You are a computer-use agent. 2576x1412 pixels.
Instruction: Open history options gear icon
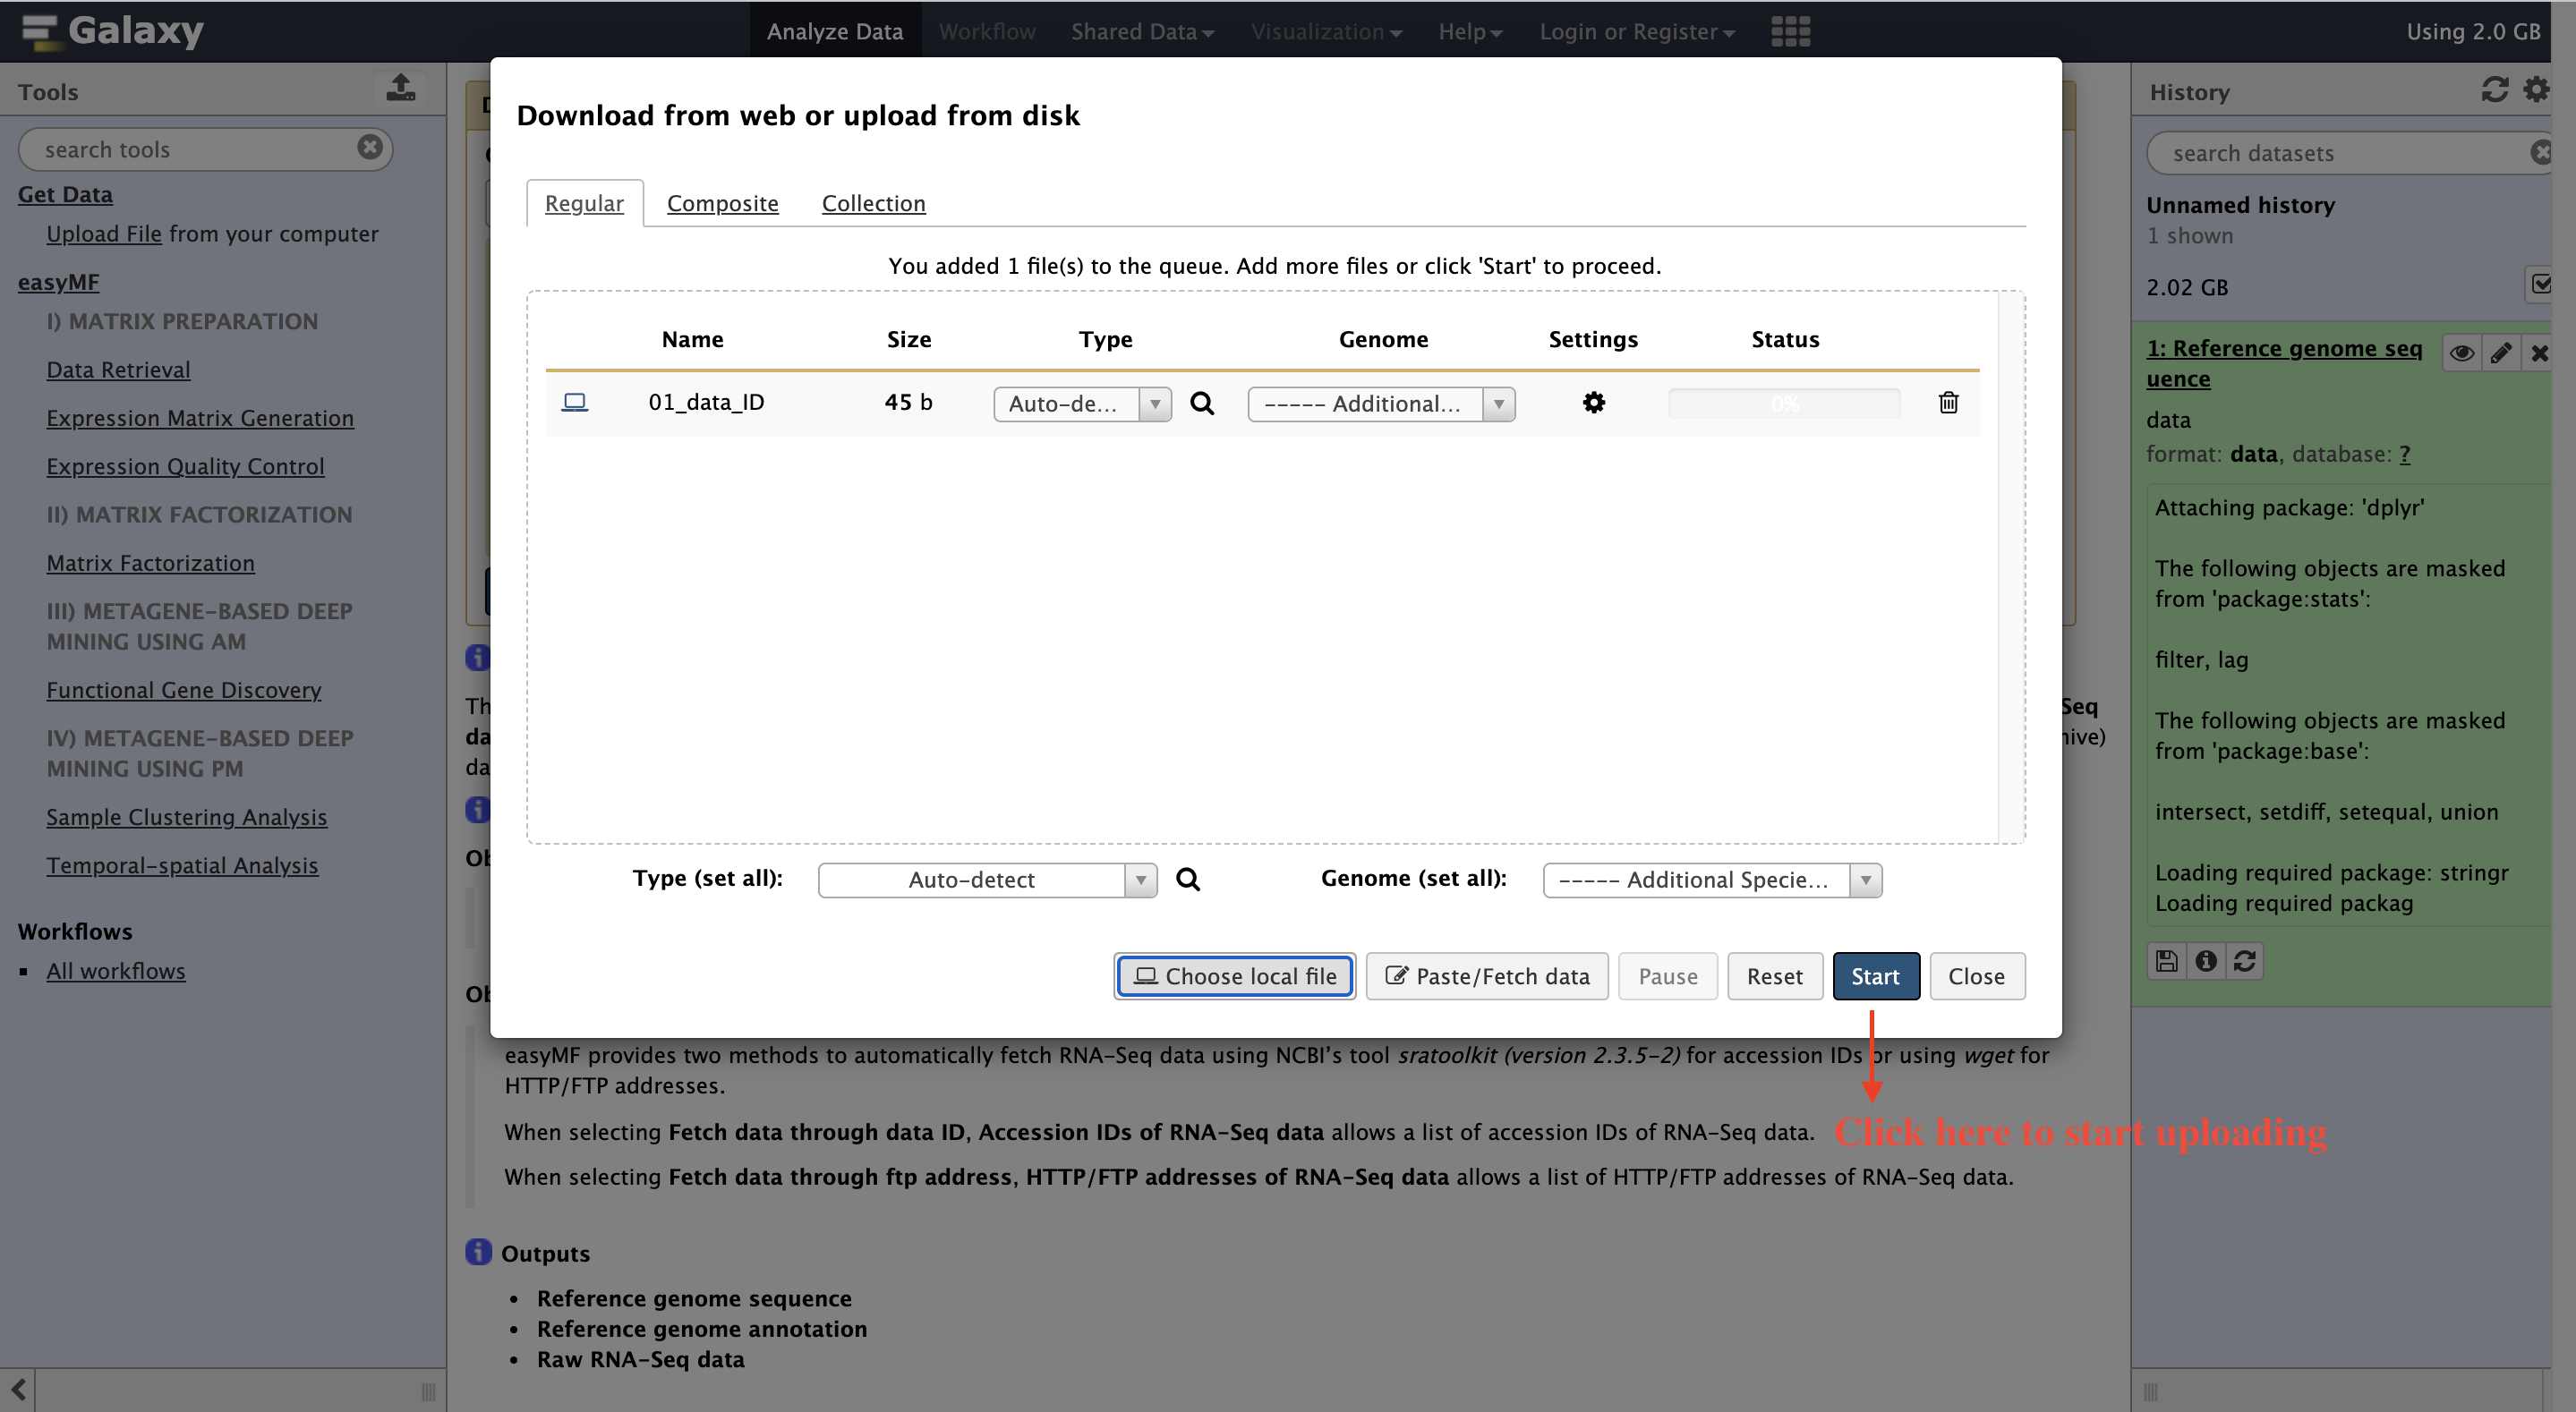click(2535, 90)
